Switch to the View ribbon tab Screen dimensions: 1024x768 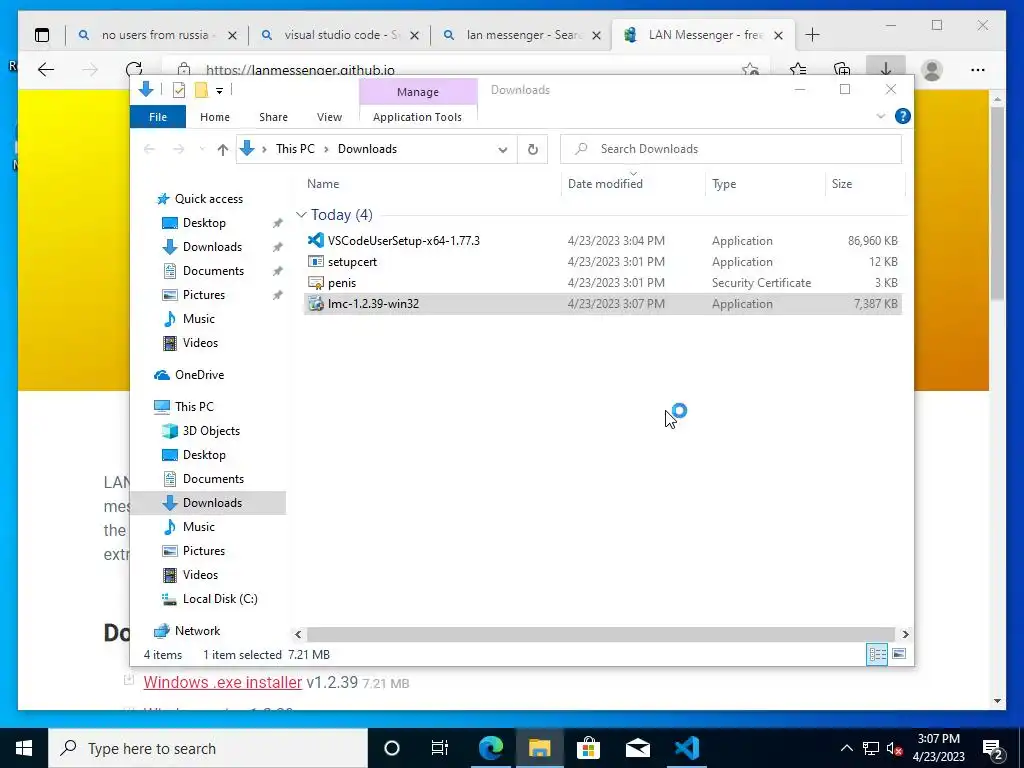(x=329, y=117)
